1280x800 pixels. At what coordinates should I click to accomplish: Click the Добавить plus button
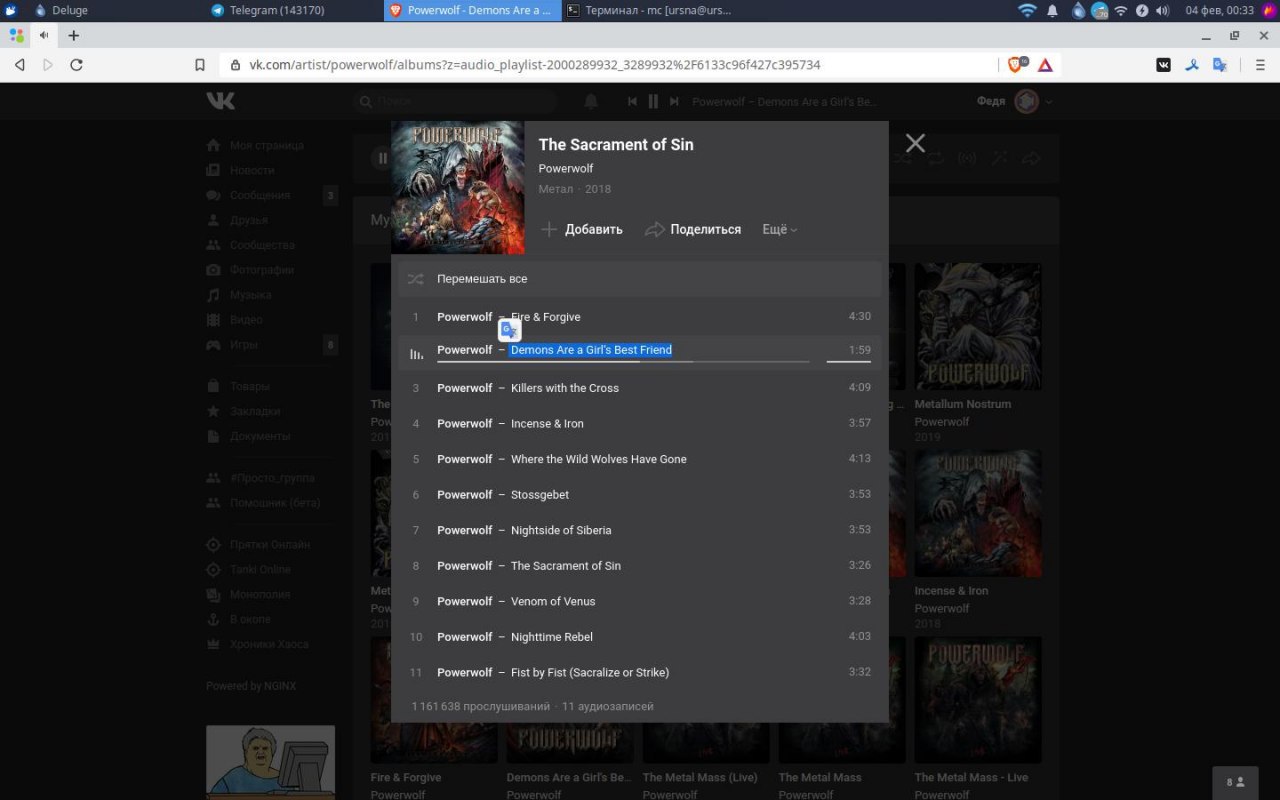pyautogui.click(x=582, y=229)
